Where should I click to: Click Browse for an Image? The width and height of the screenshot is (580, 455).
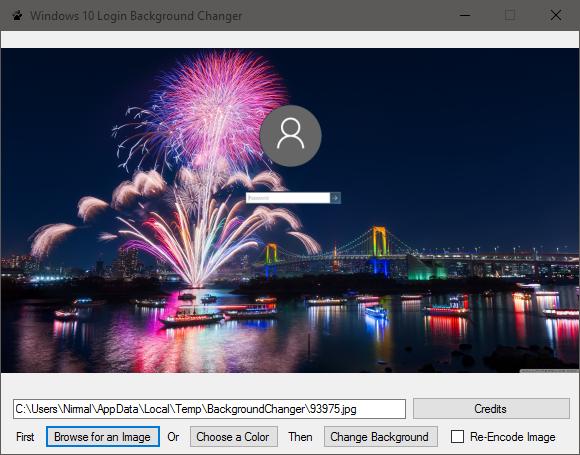click(103, 437)
